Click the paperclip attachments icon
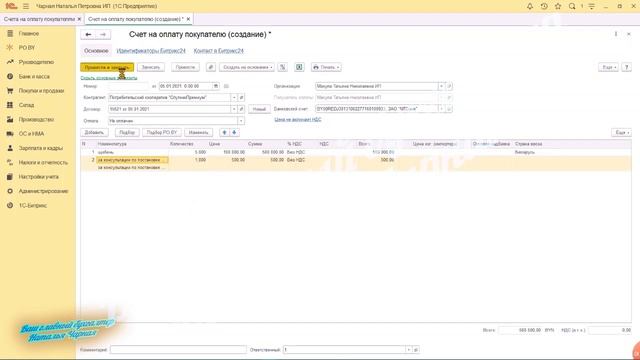This screenshot has height=360, width=640. pos(211,67)
